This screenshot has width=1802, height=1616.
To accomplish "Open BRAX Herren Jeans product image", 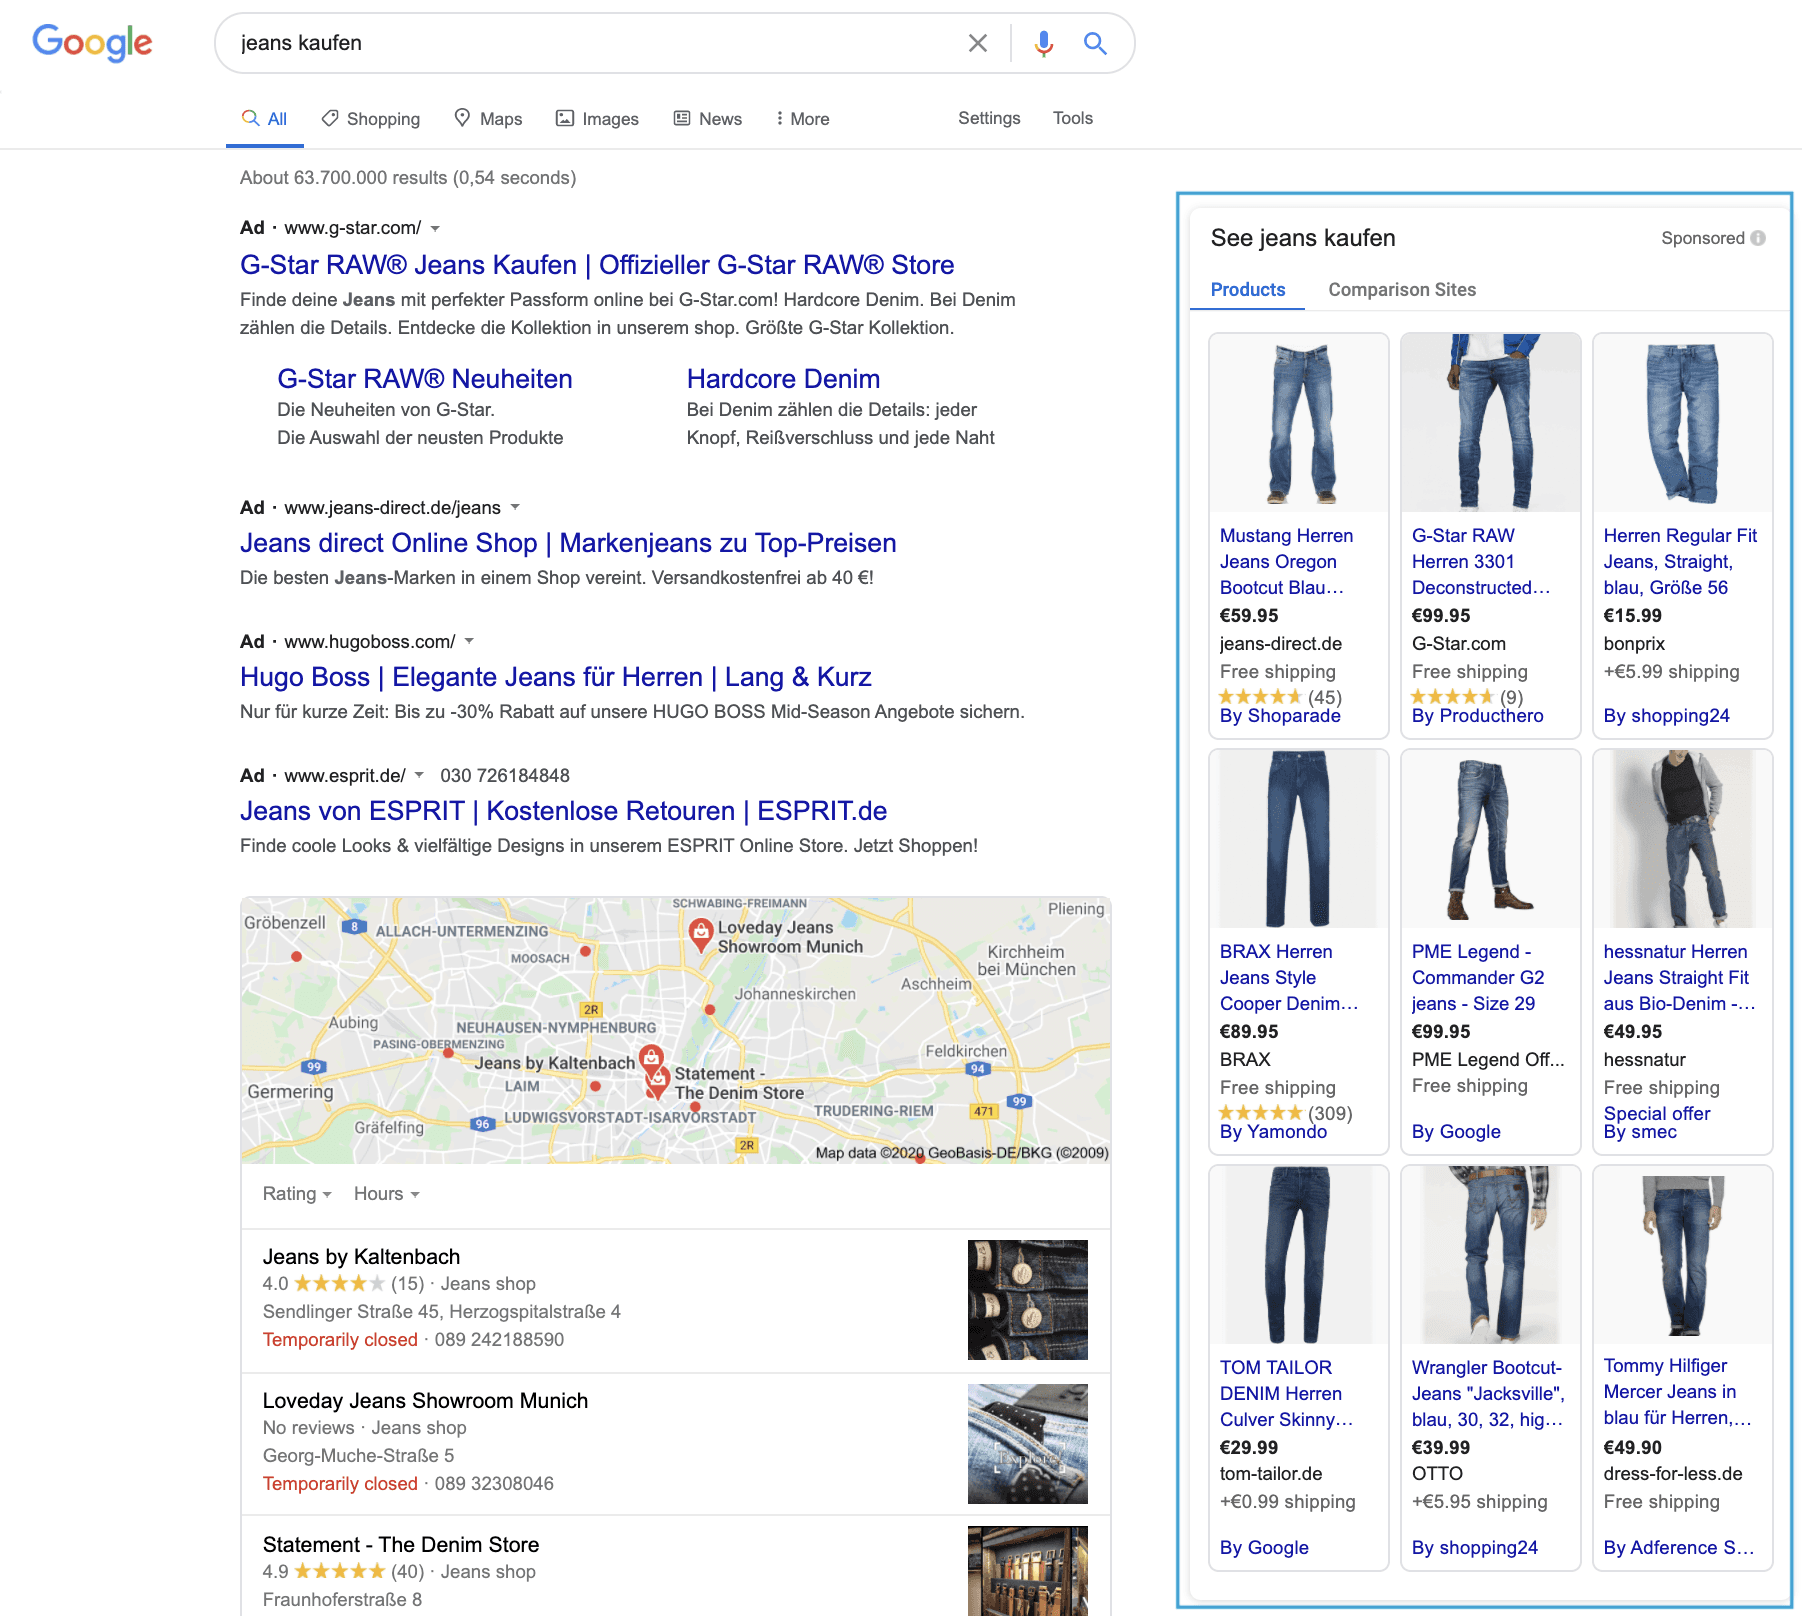I will pos(1299,839).
